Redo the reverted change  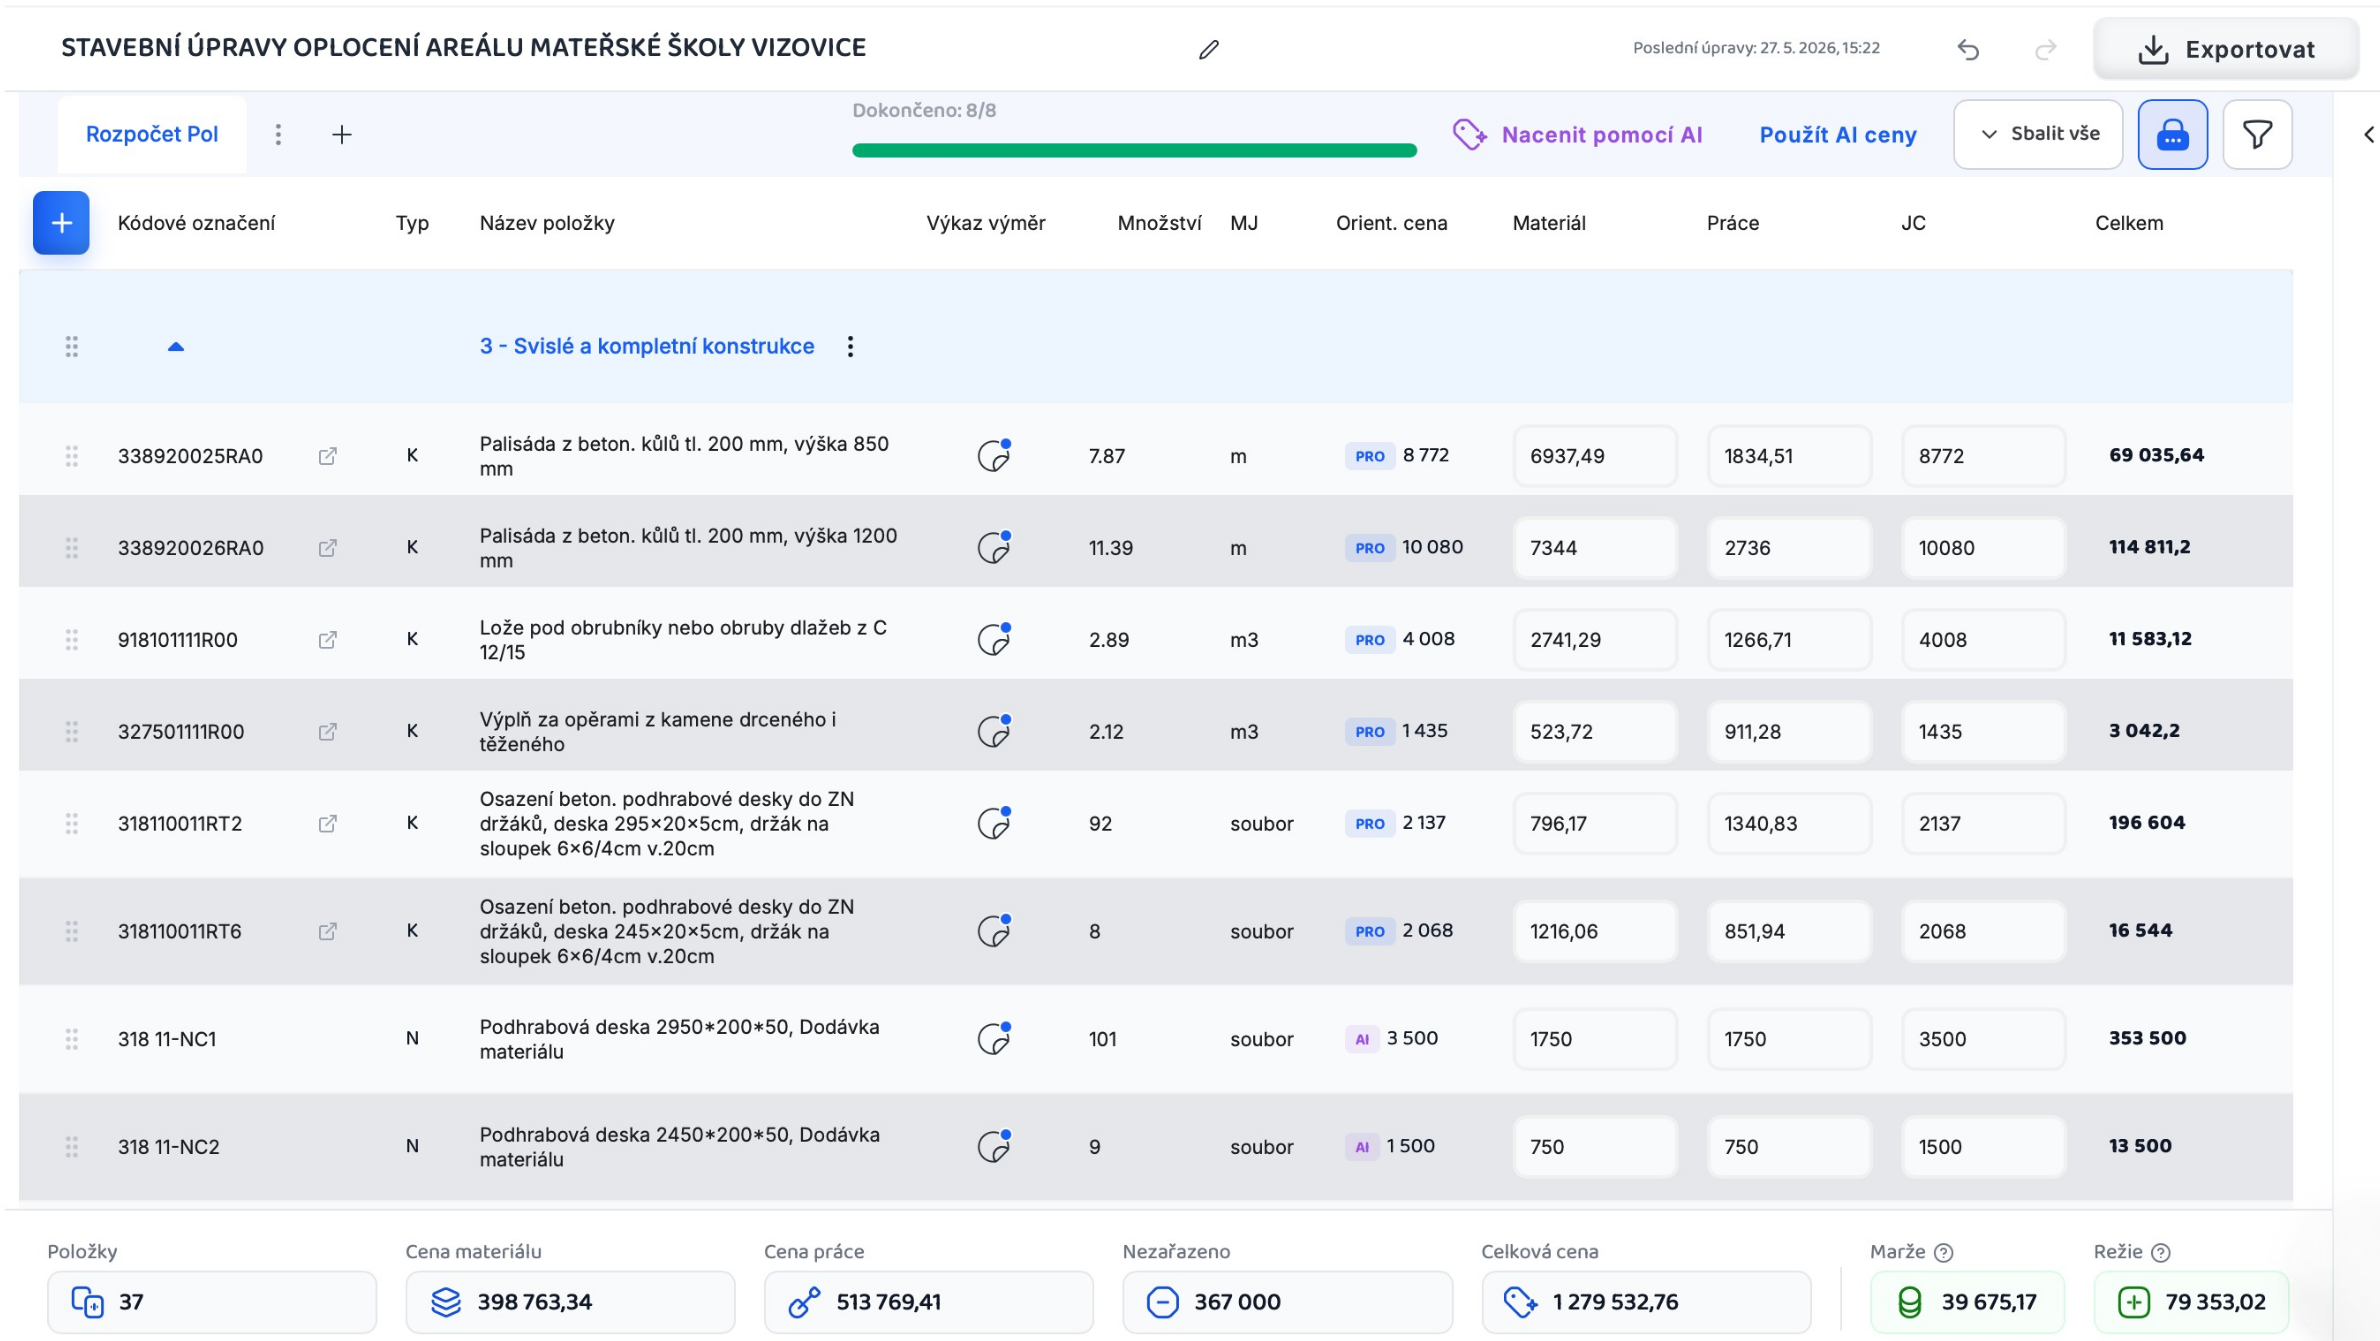tap(2046, 49)
